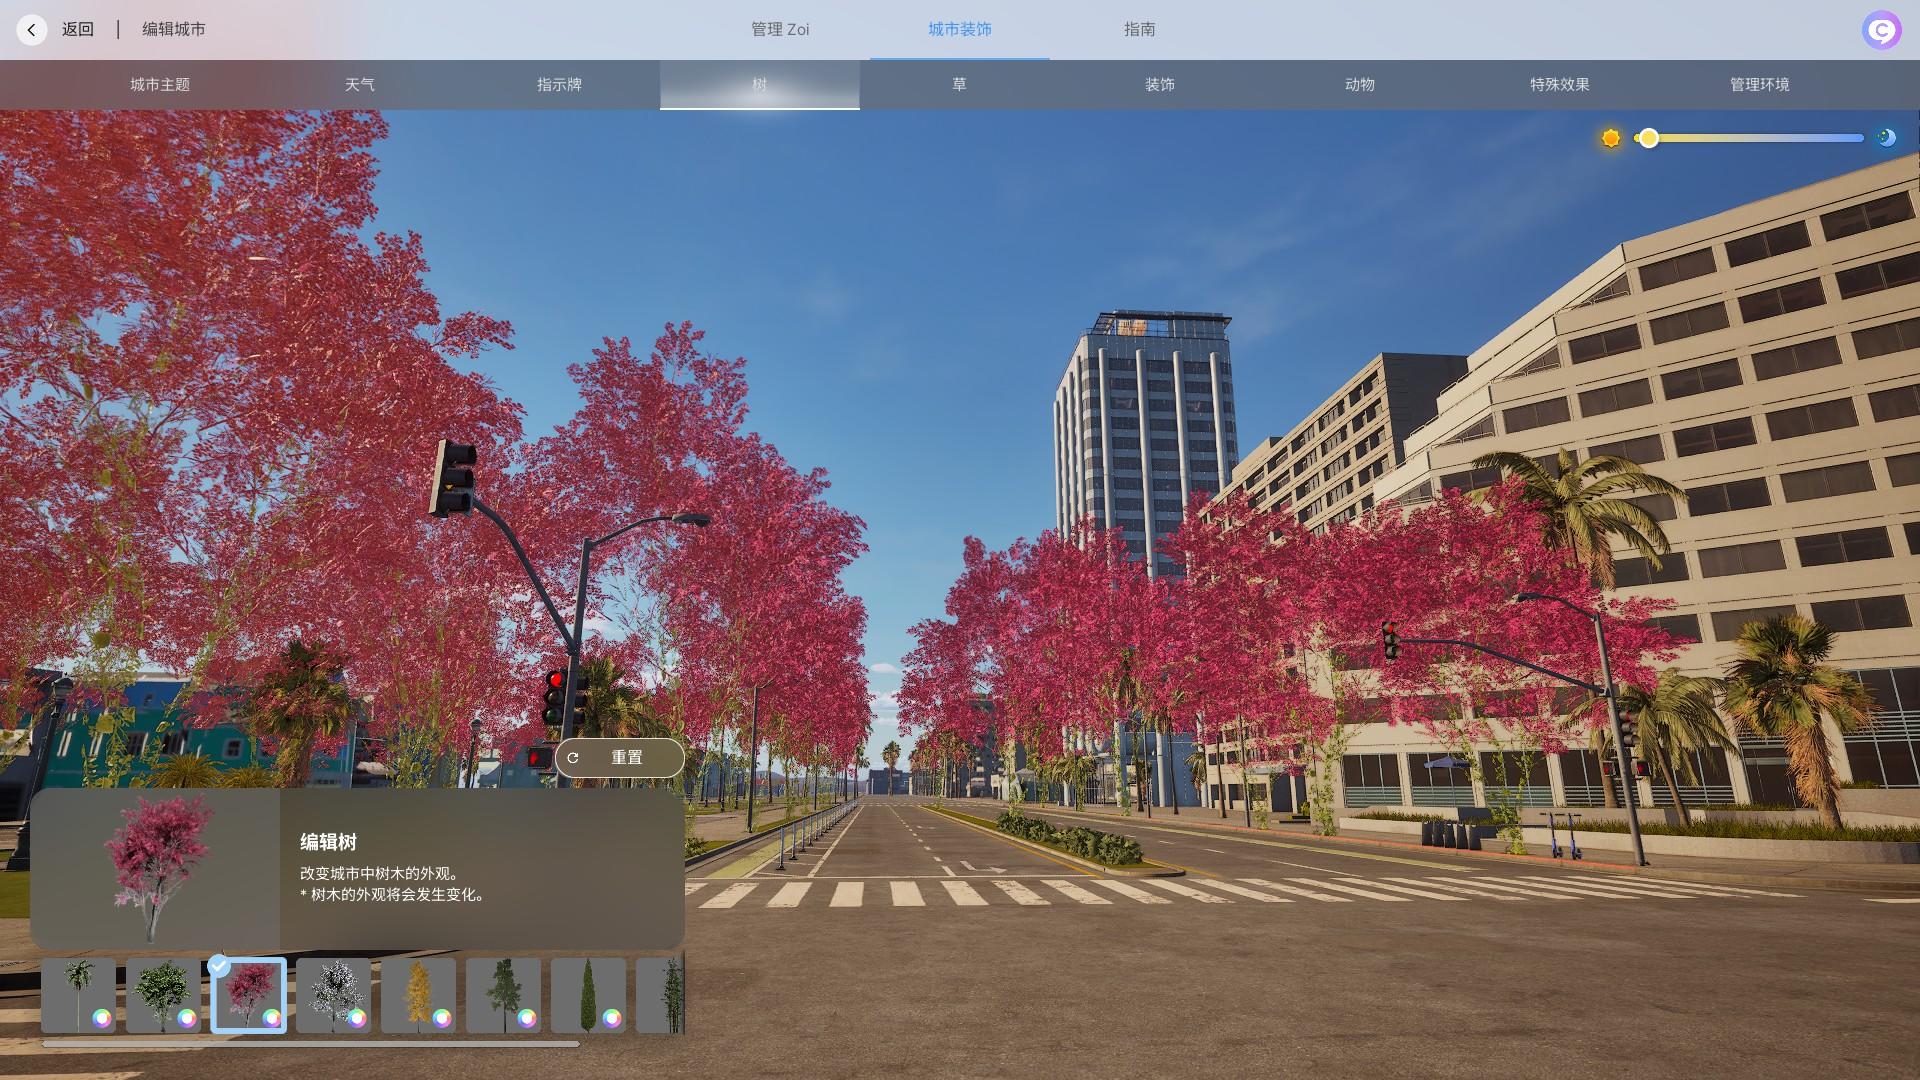
Task: Open color wheel on palm tree thumbnail
Action: (x=102, y=1018)
